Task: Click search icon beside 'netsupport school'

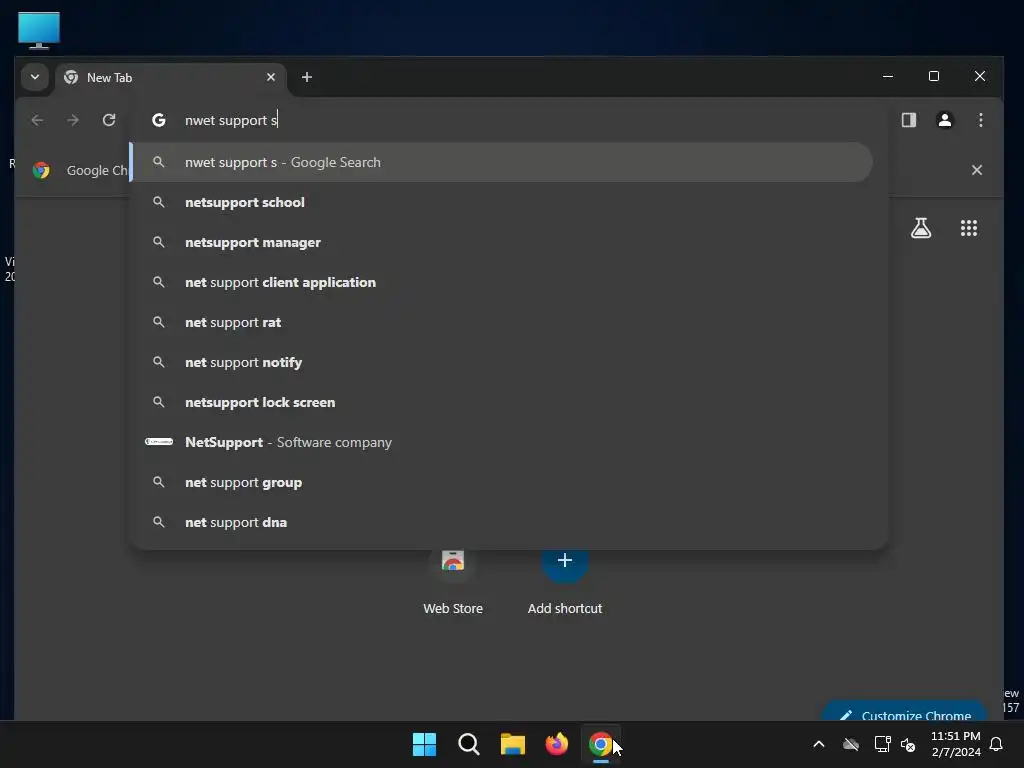Action: coord(159,202)
